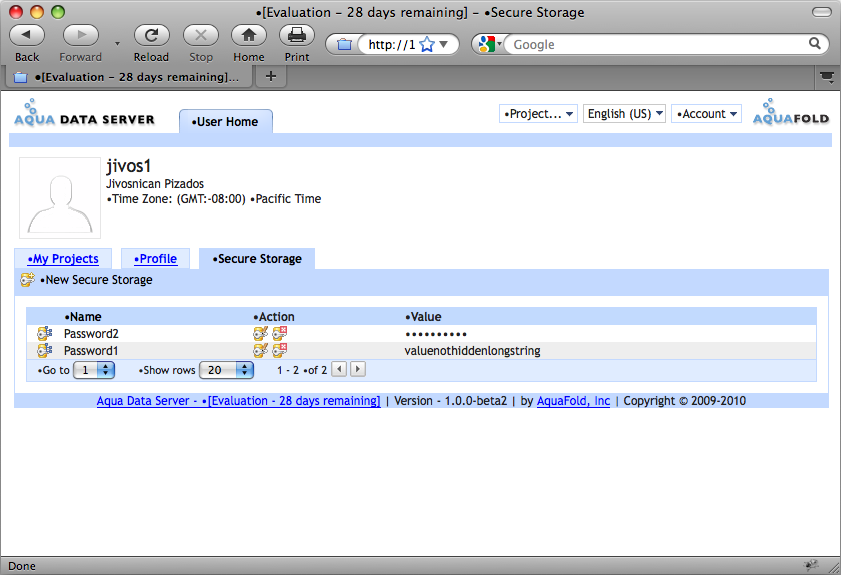Screen dimensions: 841x575
Task: Edit the Password1 secure storage entry
Action: [261, 351]
